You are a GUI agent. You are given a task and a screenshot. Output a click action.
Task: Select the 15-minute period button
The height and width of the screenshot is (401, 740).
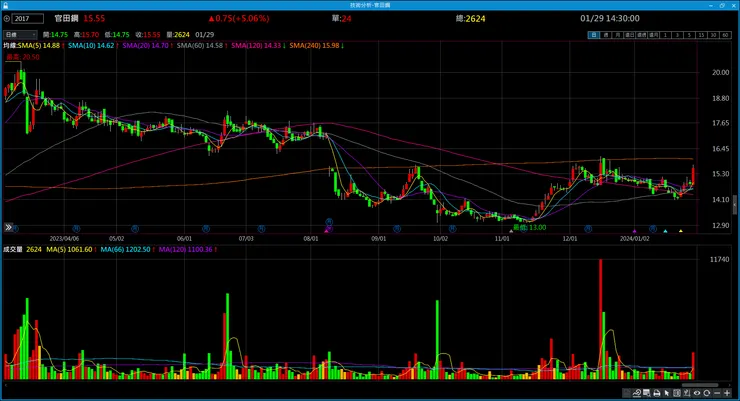702,35
